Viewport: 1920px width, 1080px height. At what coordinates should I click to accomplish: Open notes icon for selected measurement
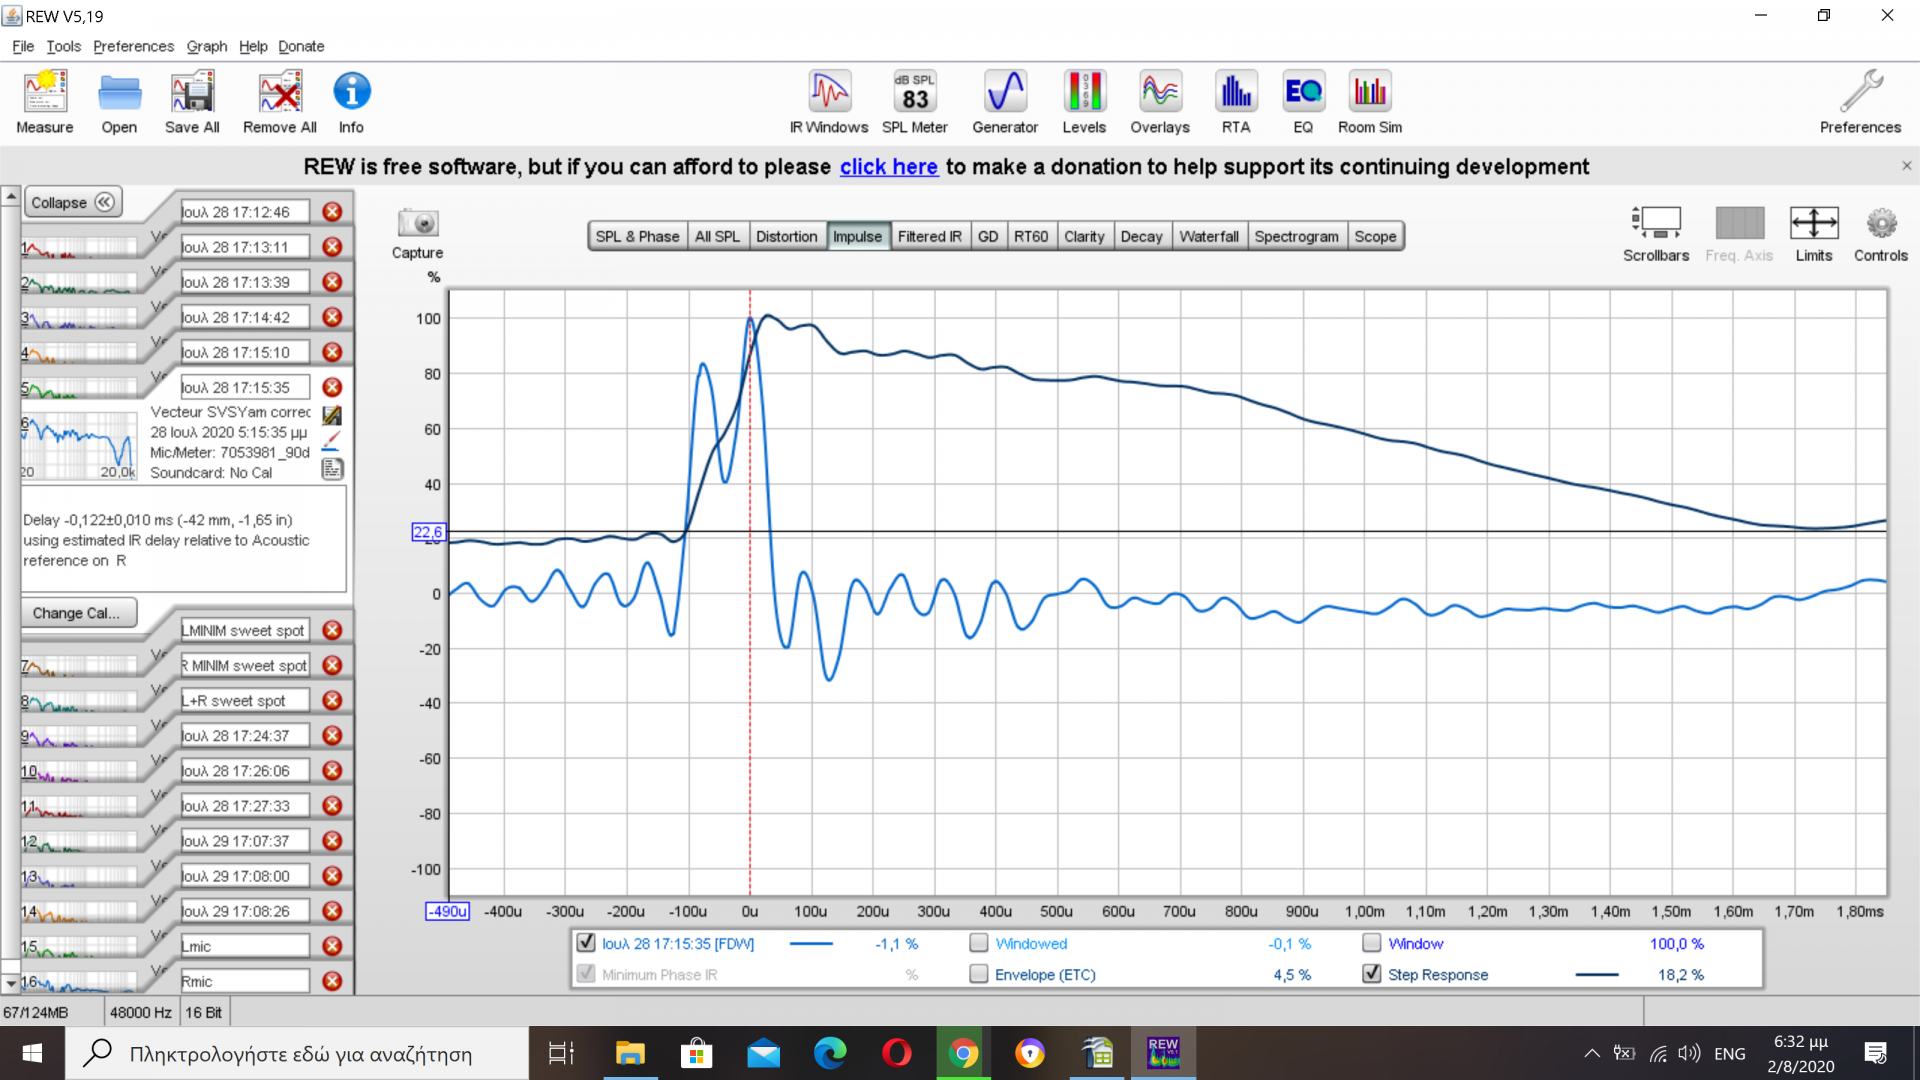(x=332, y=468)
